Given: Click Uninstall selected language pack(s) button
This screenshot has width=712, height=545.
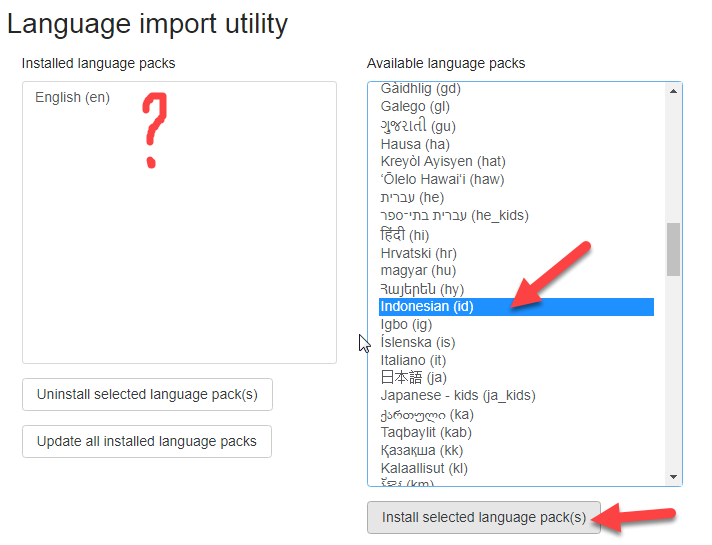Looking at the screenshot, I should click(x=147, y=394).
